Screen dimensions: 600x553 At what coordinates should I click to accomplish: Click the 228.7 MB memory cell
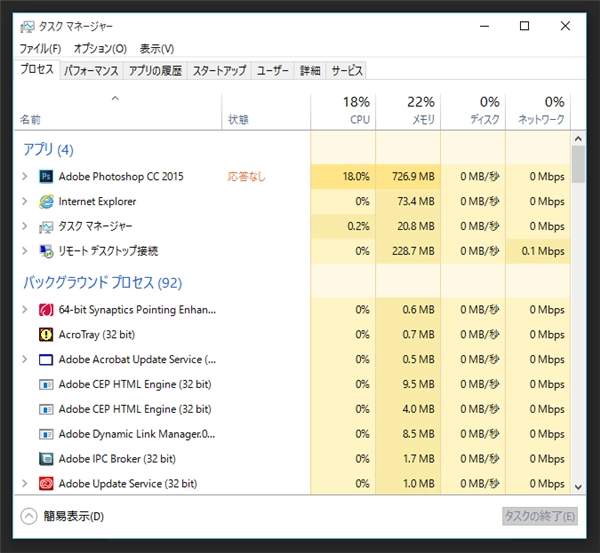[408, 251]
